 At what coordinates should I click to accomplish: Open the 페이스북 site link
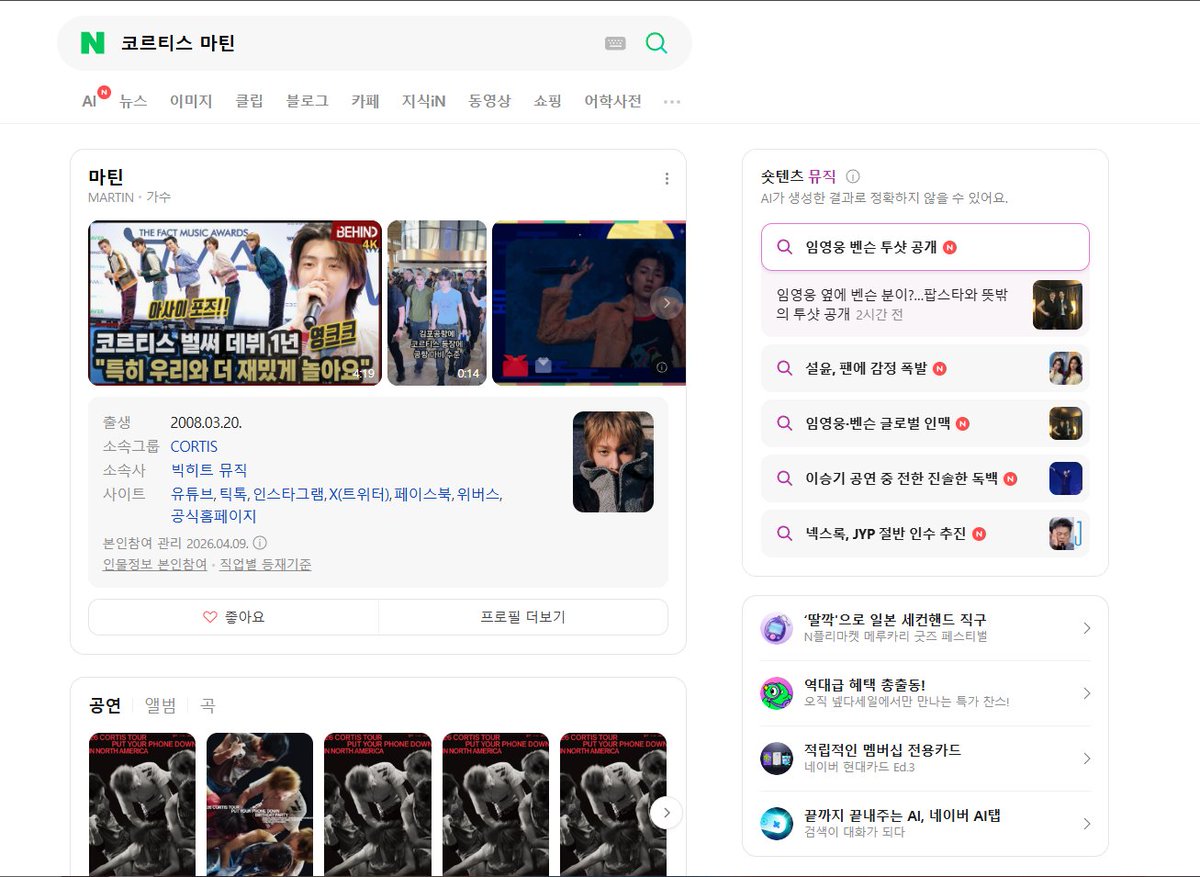tap(423, 494)
